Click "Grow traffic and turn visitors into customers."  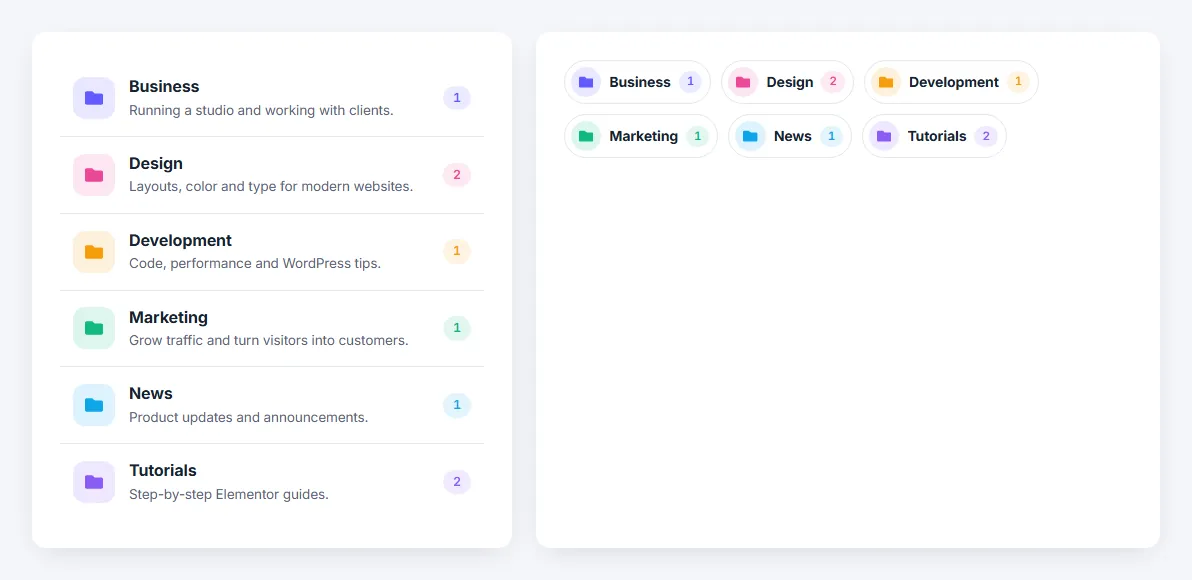point(269,341)
